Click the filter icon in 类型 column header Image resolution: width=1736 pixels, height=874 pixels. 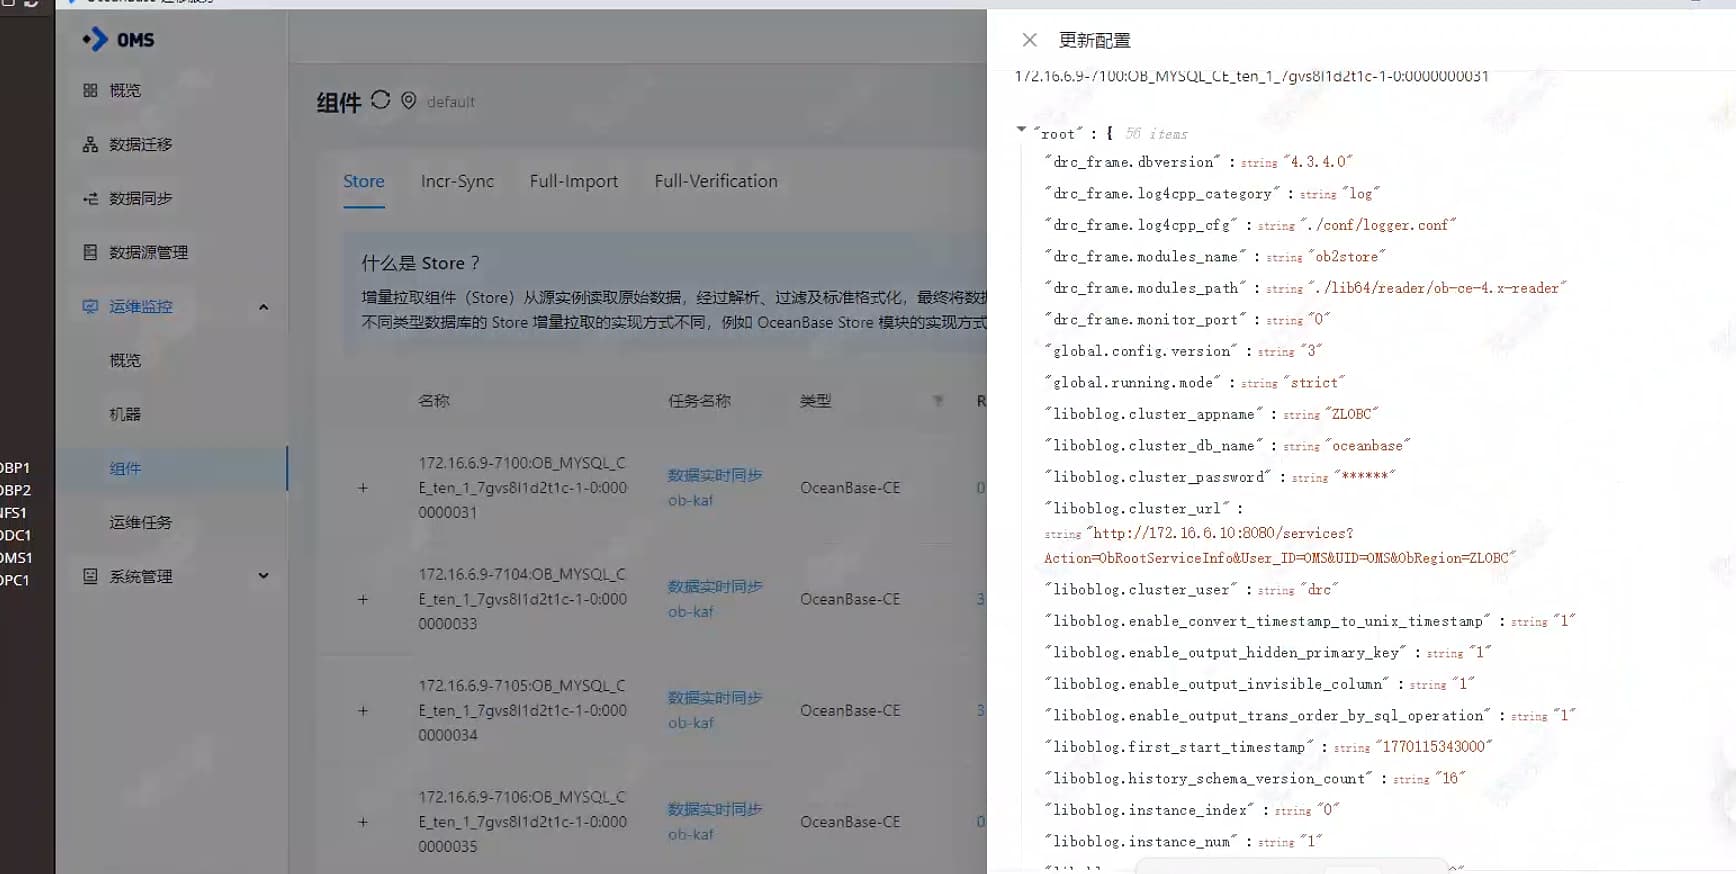(938, 401)
